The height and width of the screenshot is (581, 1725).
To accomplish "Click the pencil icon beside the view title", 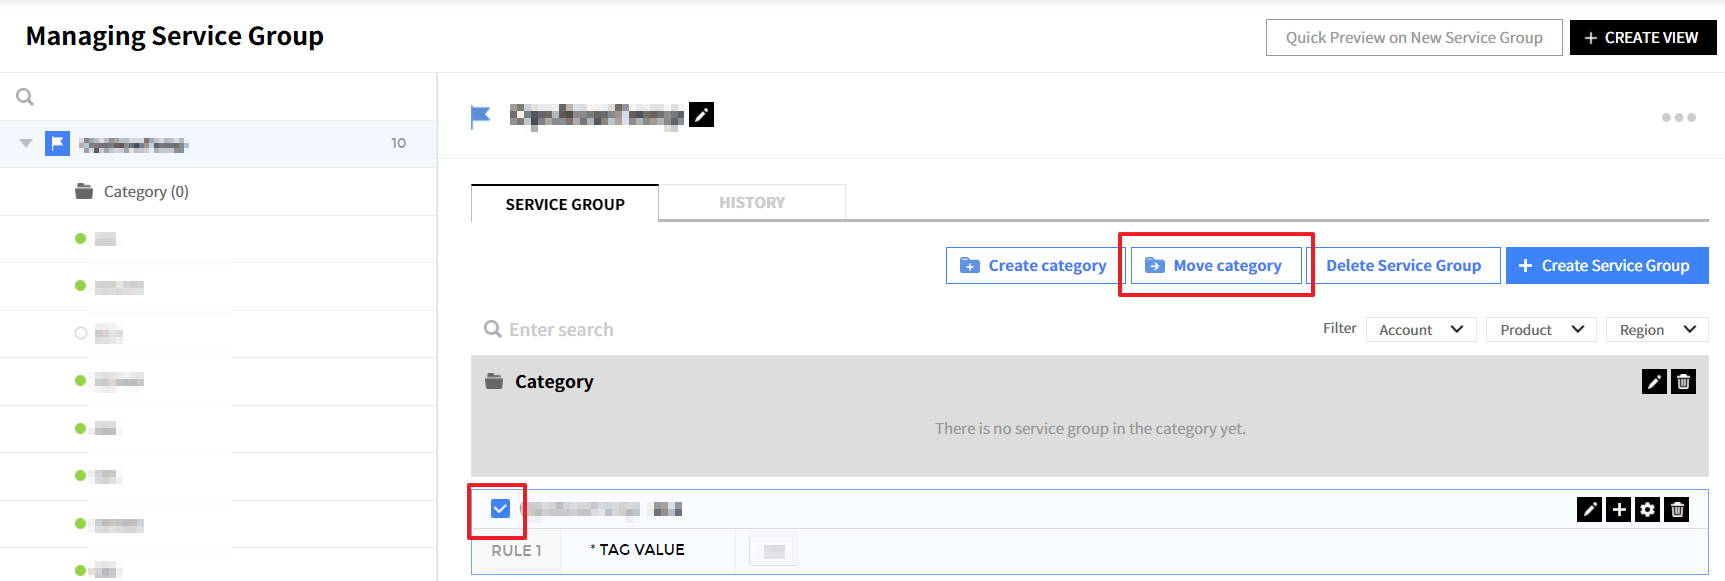I will pyautogui.click(x=701, y=115).
